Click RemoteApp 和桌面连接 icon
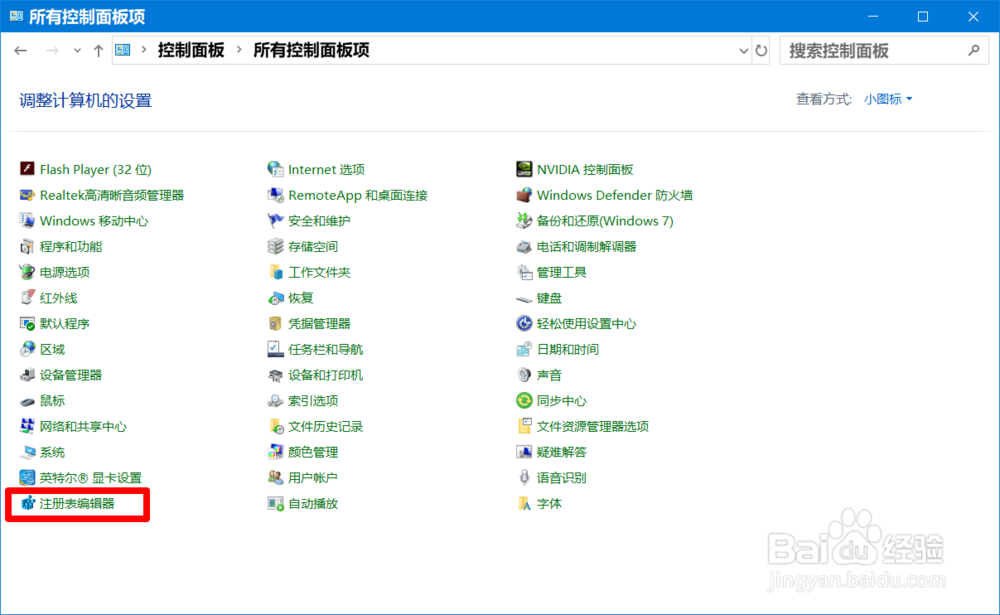Screen dimensions: 1000x615 [276, 195]
